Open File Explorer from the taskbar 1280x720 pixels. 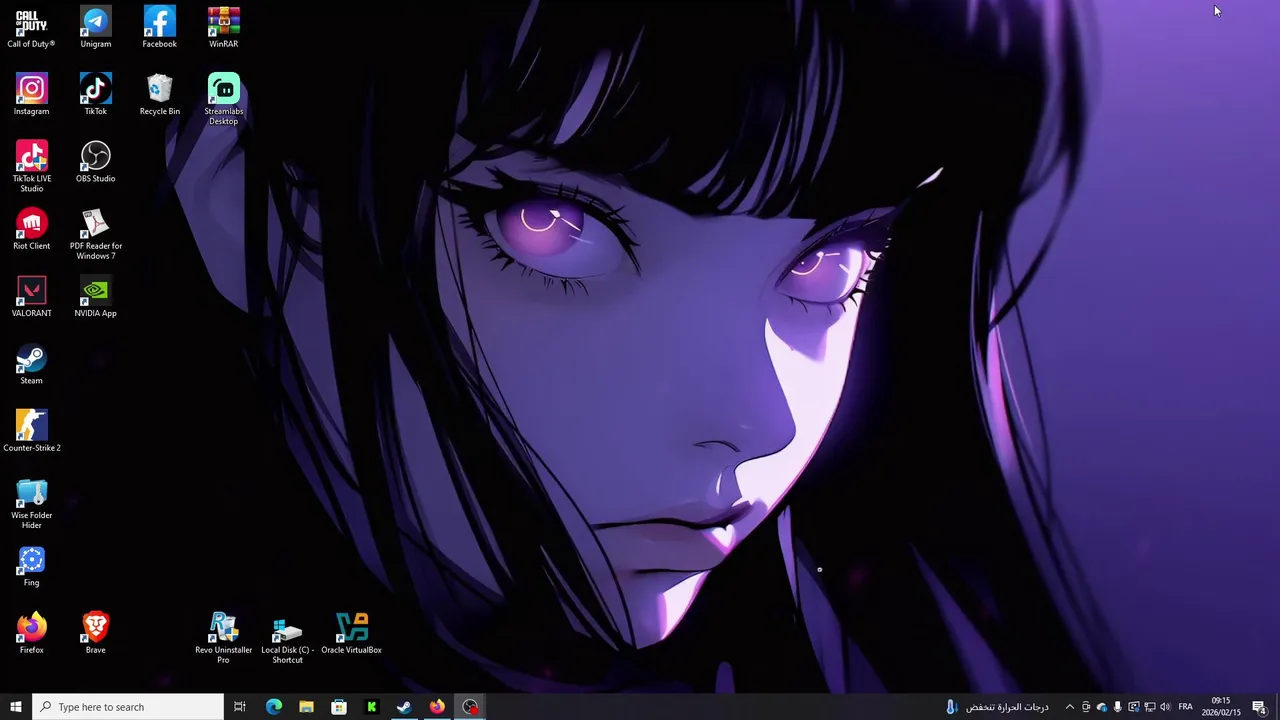click(306, 707)
